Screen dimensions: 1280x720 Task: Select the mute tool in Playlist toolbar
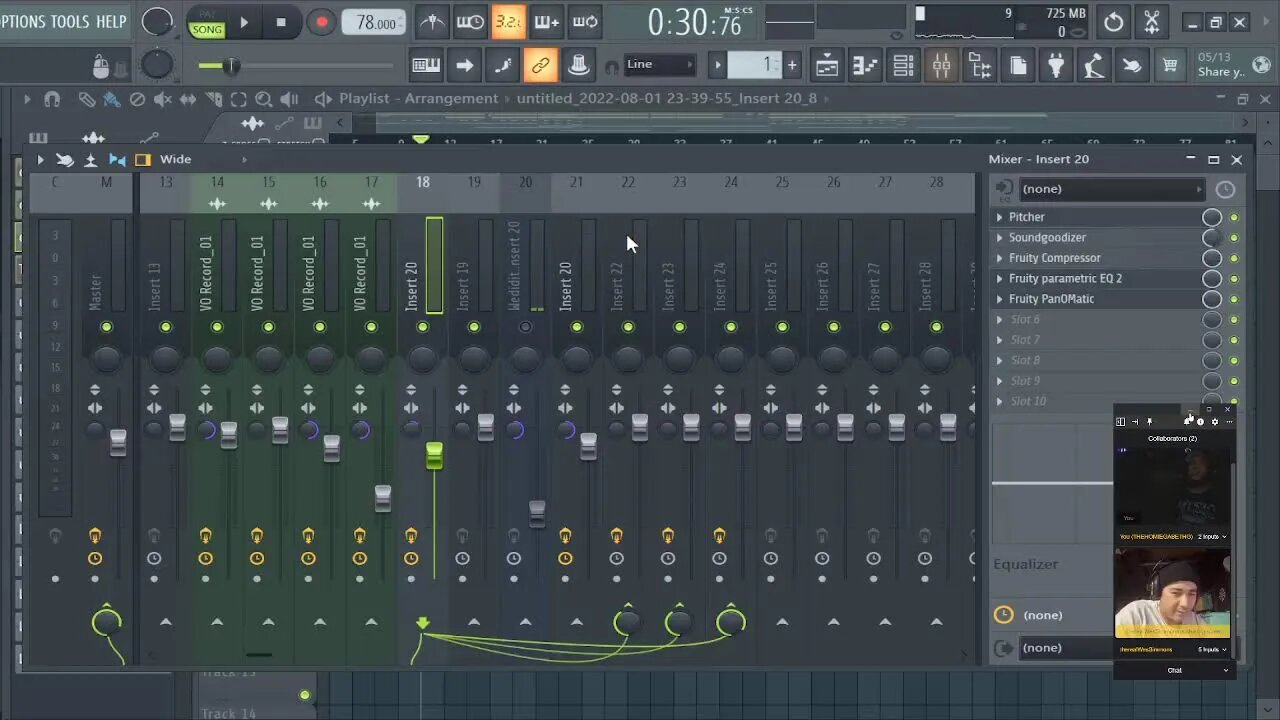[162, 99]
